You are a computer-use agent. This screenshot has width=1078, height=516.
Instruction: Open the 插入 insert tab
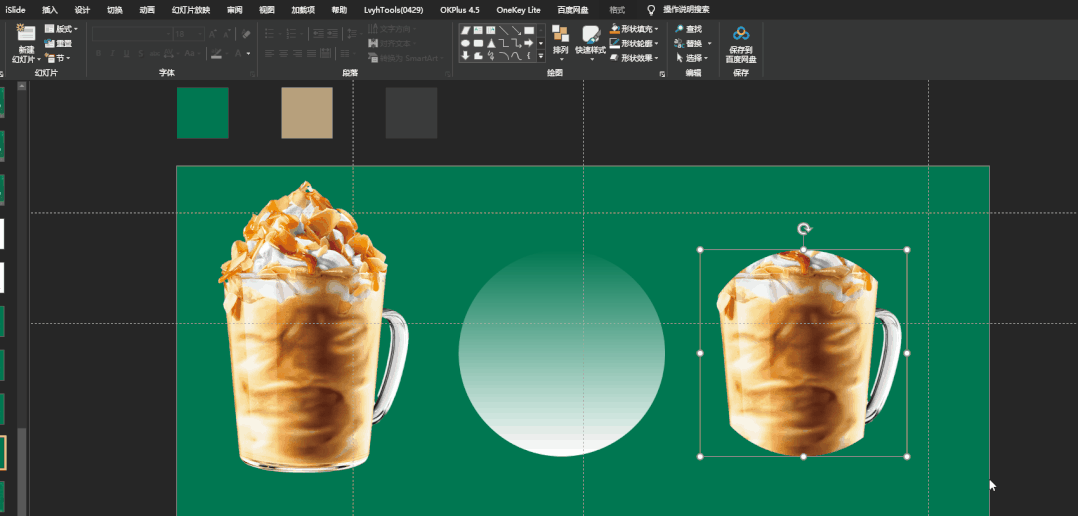pyautogui.click(x=50, y=9)
